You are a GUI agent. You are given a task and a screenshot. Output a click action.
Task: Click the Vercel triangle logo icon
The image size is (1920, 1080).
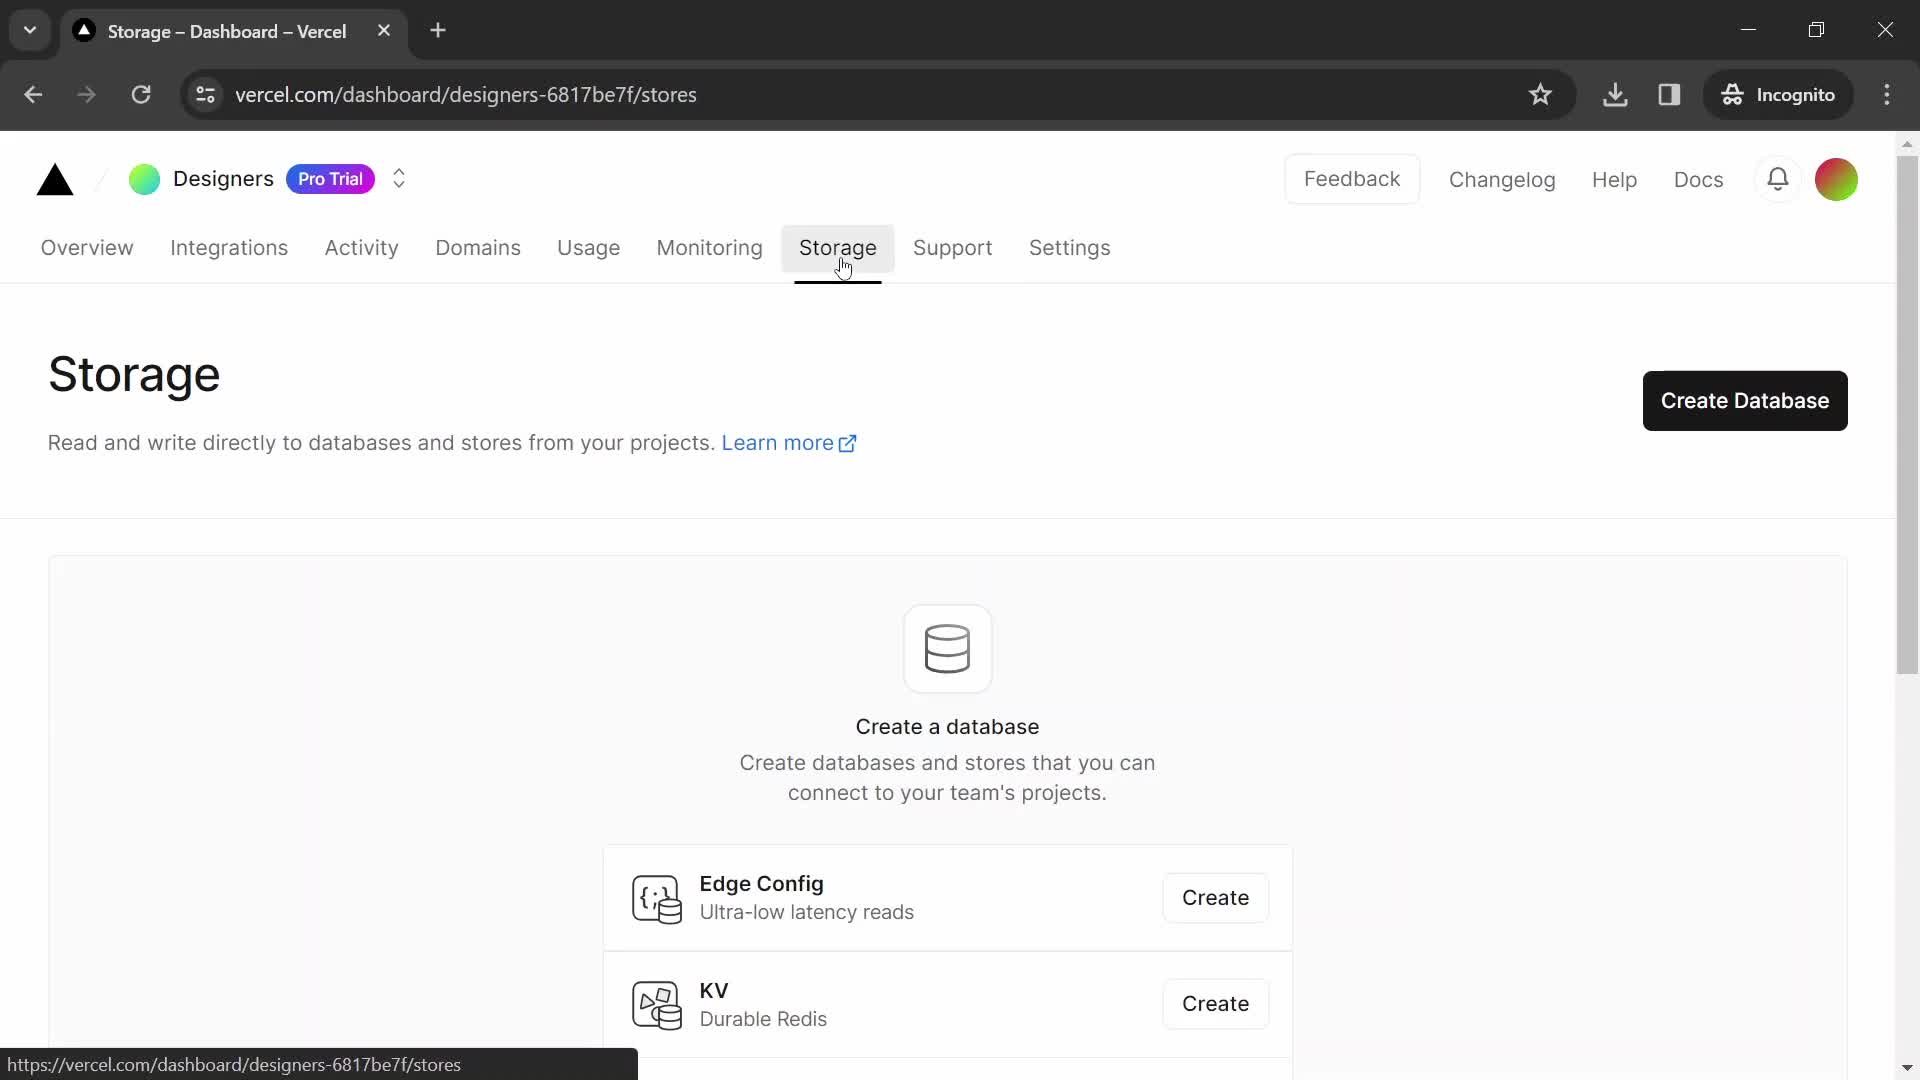(x=55, y=179)
